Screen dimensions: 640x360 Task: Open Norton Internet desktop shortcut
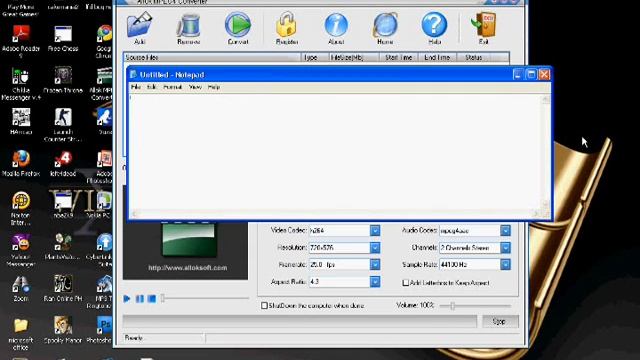(x=21, y=209)
